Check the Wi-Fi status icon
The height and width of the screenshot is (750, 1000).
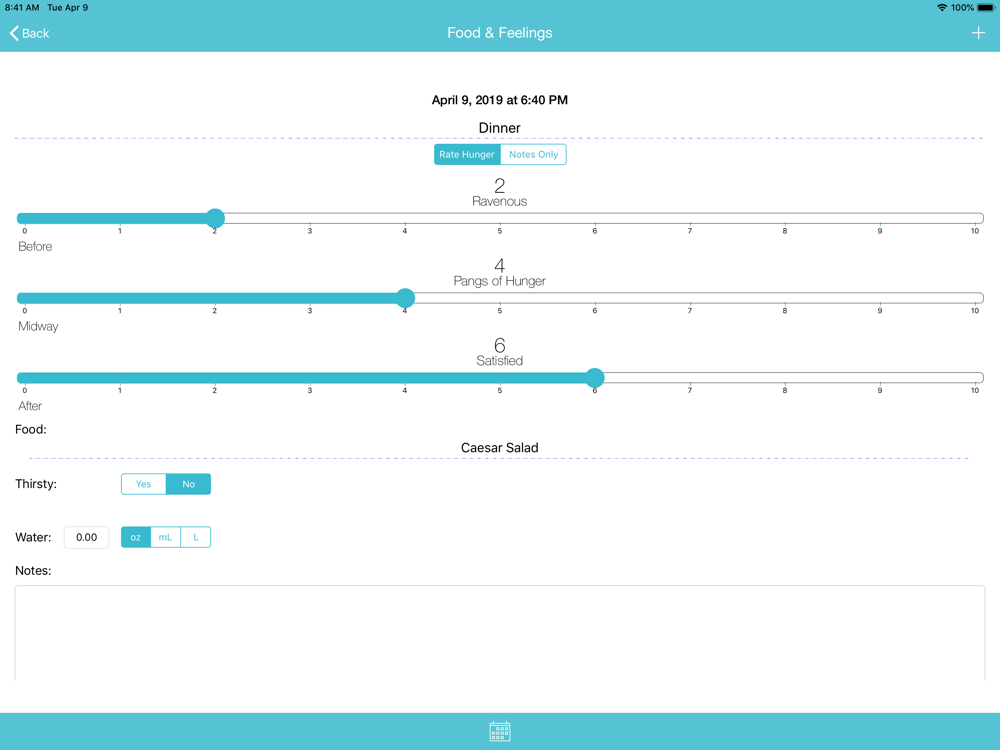point(941,8)
